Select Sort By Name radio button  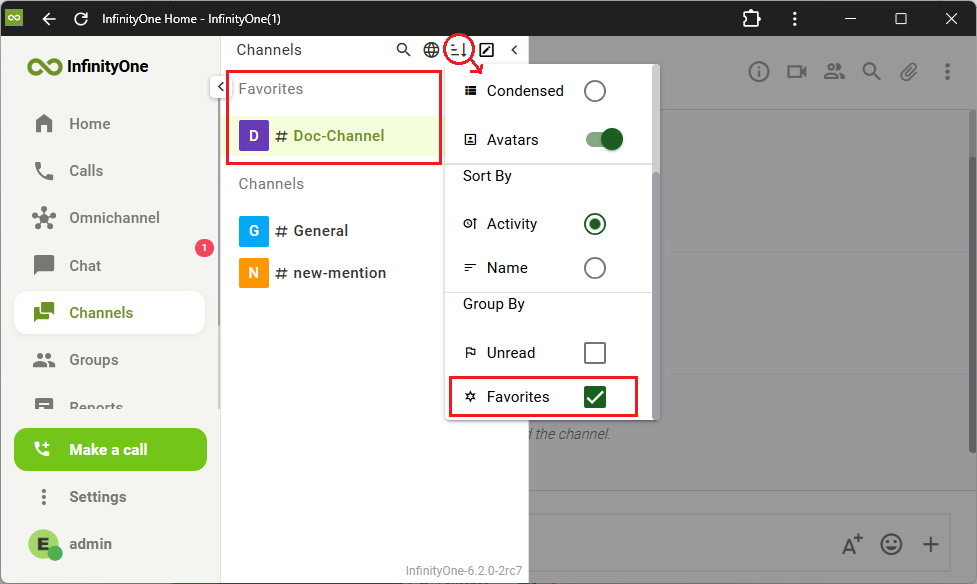click(594, 268)
